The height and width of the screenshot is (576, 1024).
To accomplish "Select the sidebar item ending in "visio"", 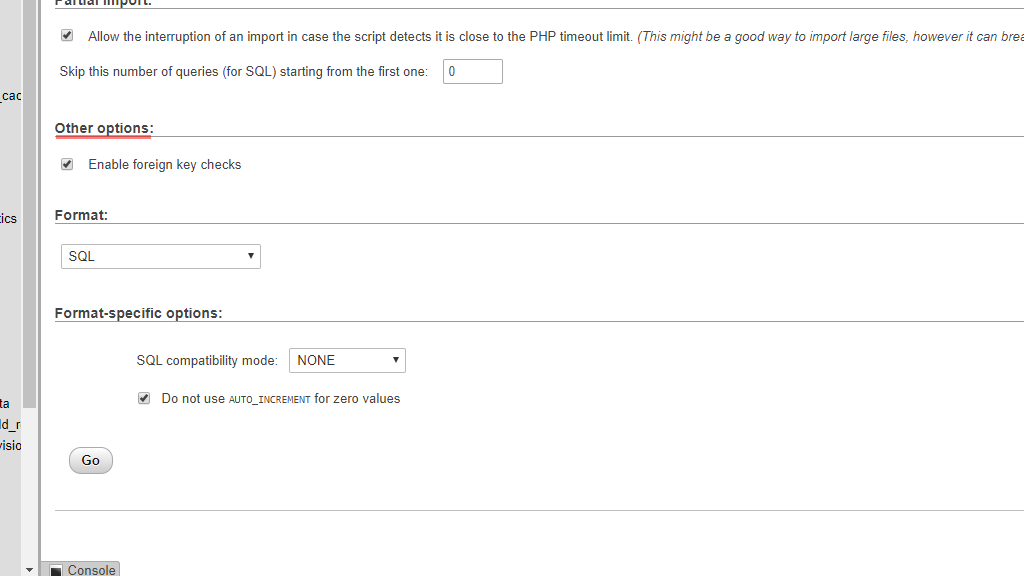I will point(9,445).
